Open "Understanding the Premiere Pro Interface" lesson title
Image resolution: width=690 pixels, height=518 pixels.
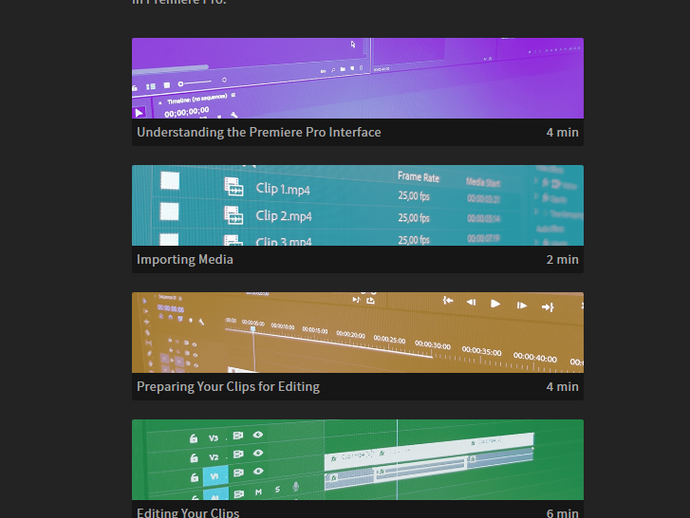(258, 132)
